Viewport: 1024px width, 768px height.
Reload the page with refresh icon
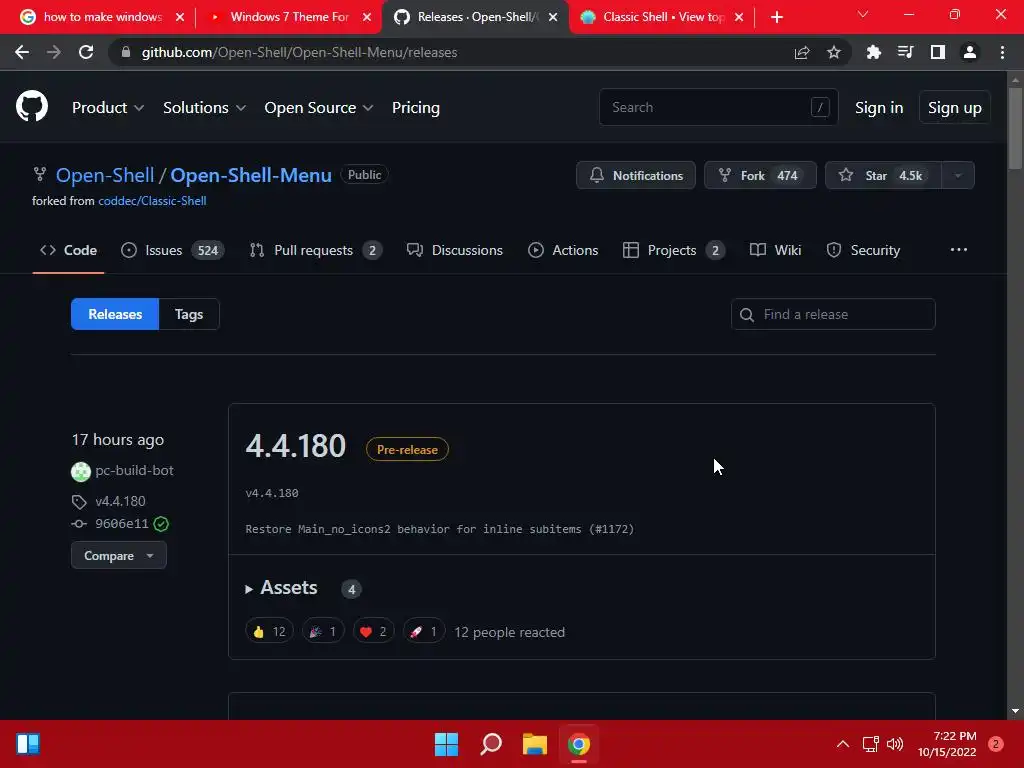click(86, 52)
